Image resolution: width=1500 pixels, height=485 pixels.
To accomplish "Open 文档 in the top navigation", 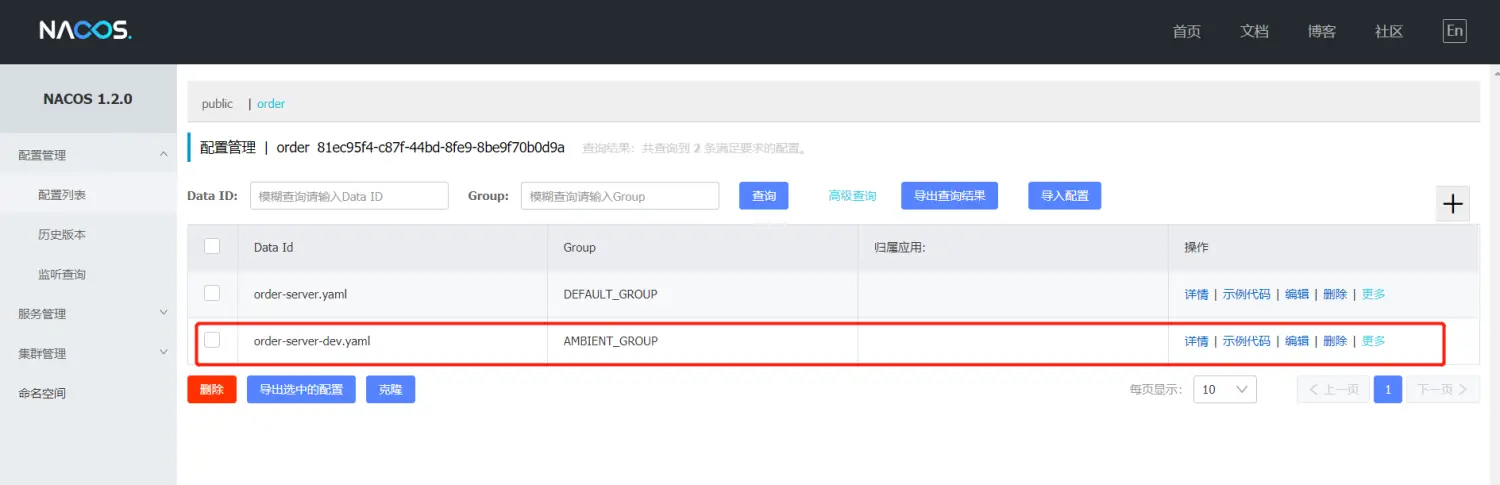I will point(1254,31).
